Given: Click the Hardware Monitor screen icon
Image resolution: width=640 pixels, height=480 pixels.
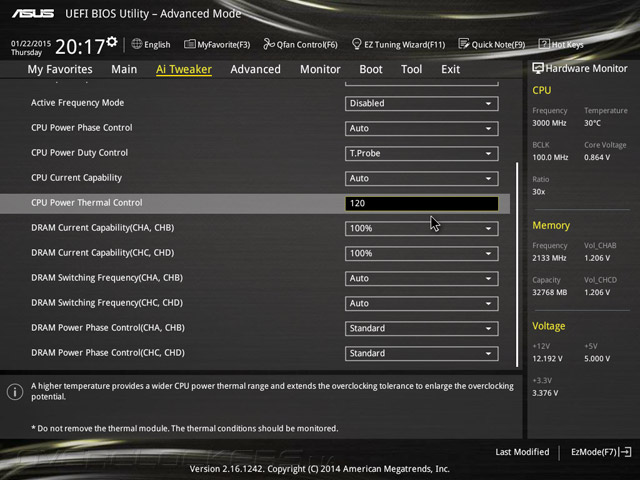Looking at the screenshot, I should [538, 68].
